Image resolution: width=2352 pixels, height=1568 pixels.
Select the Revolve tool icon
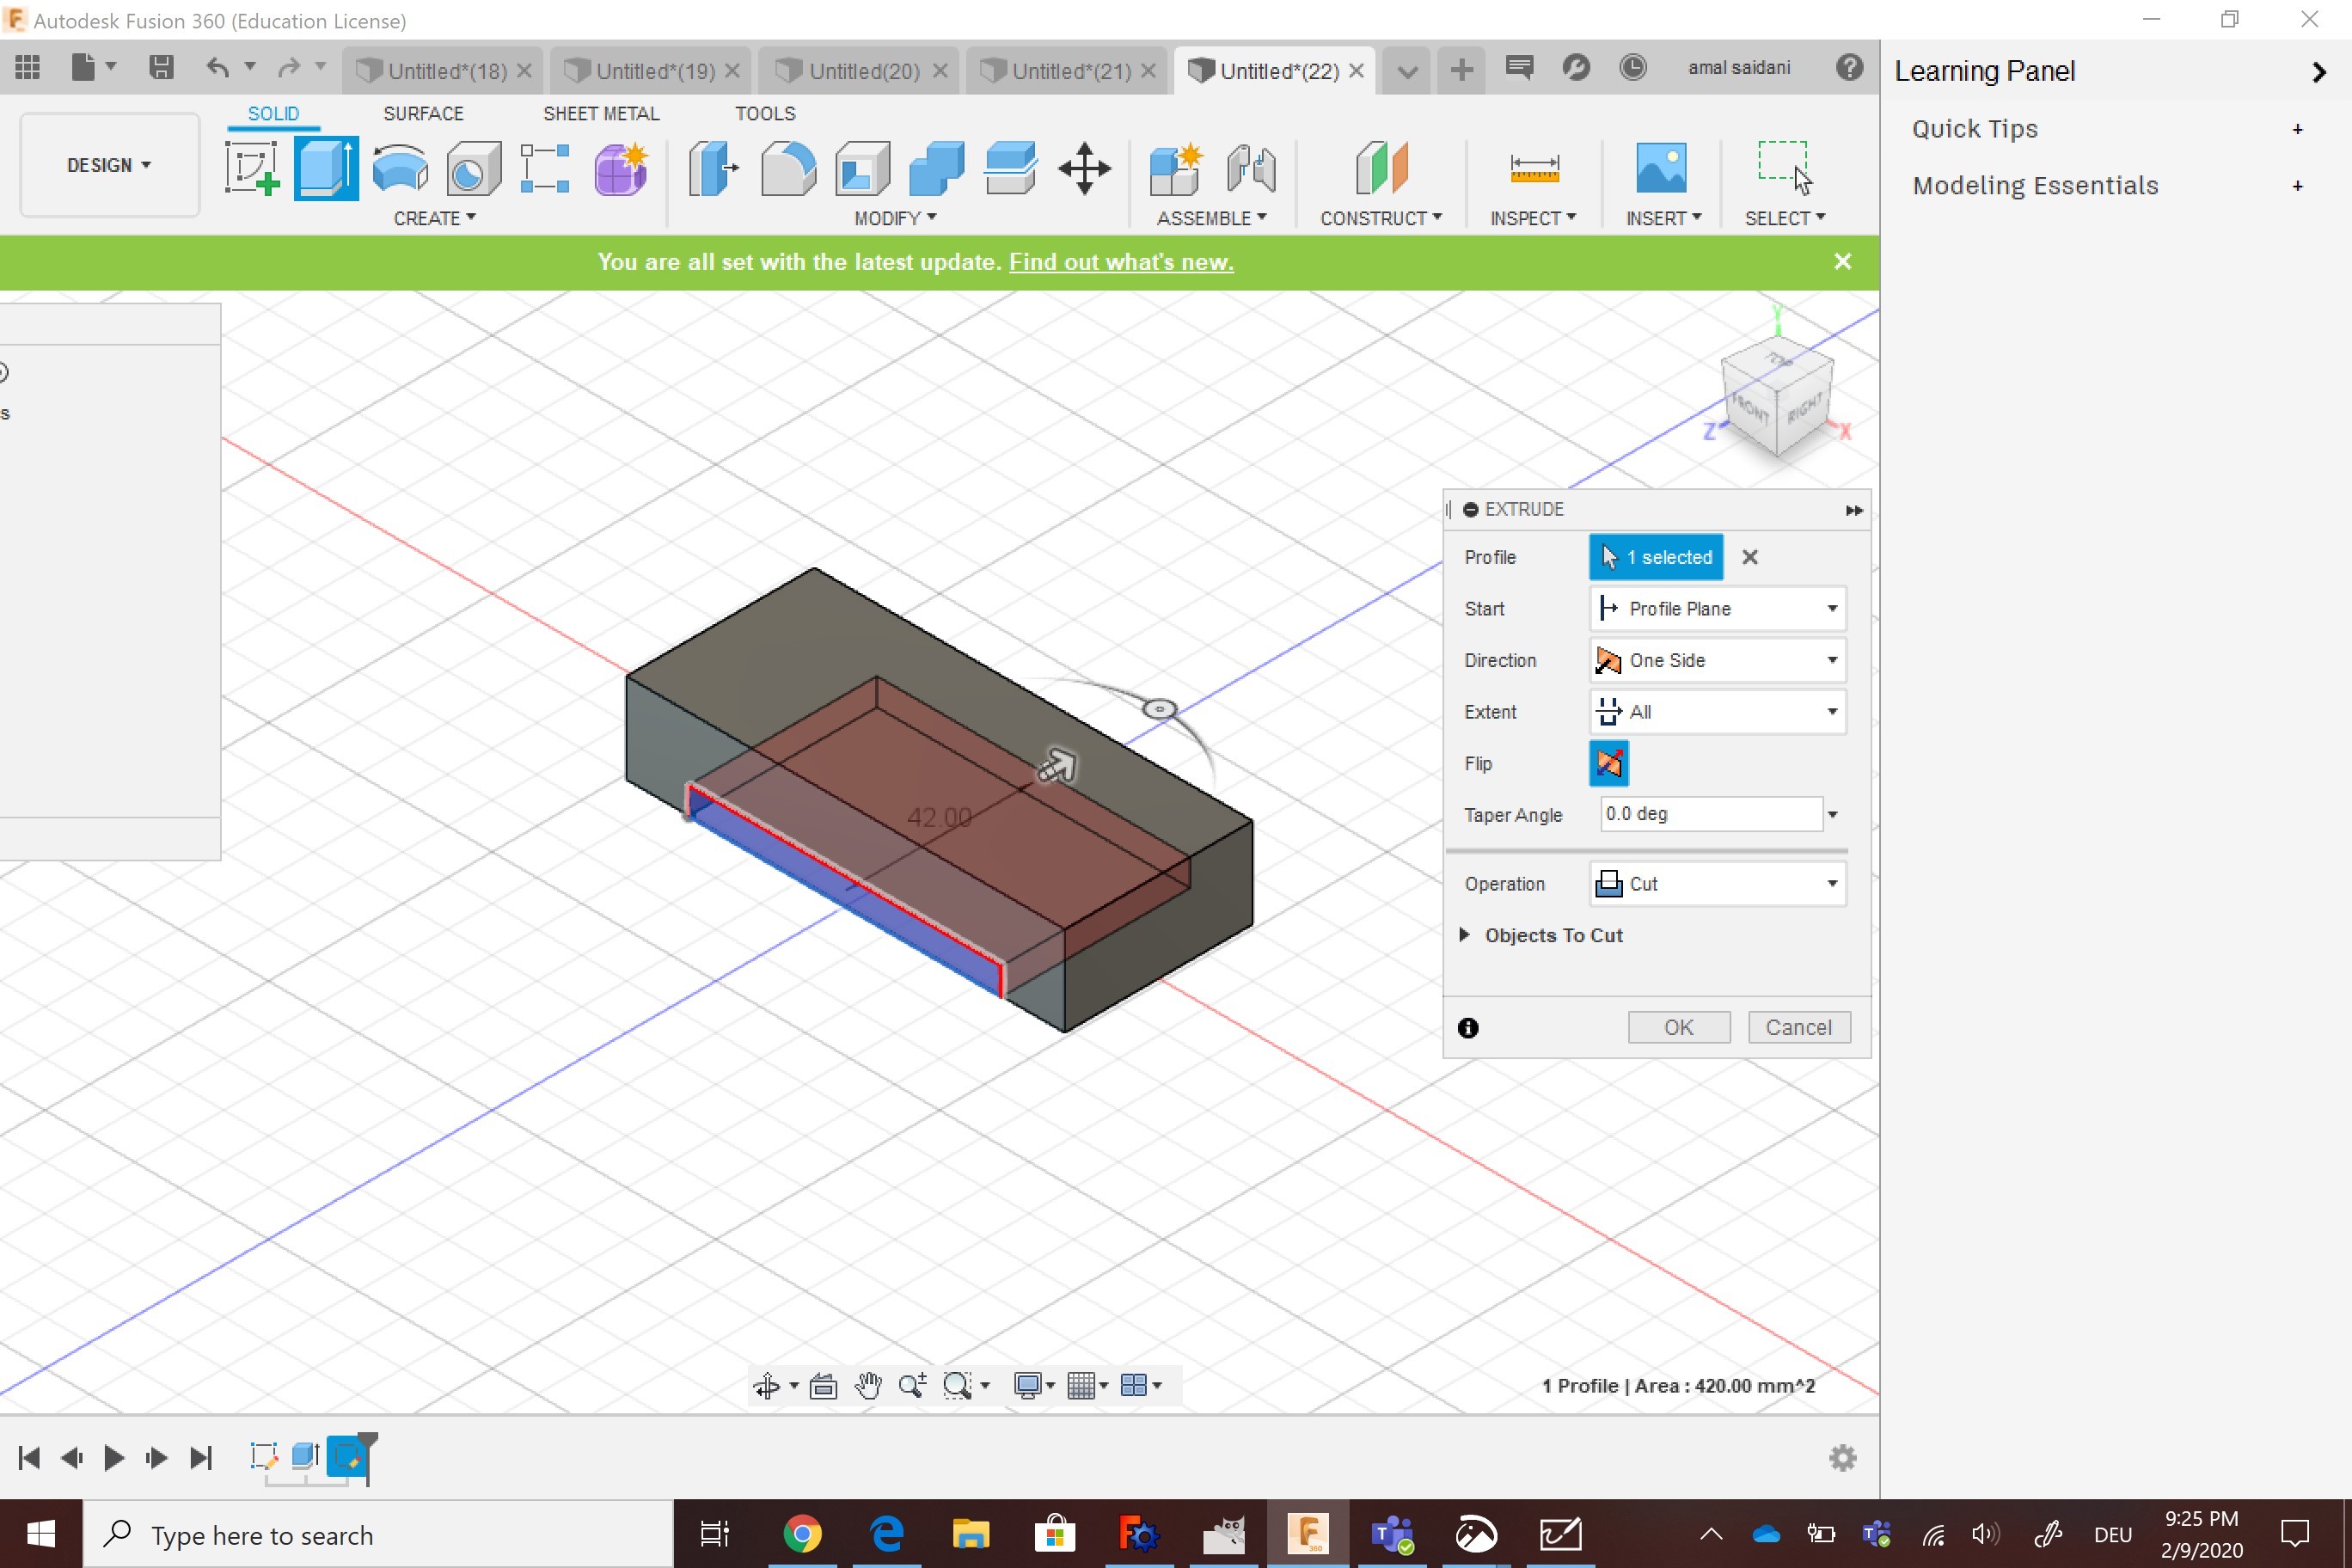(x=400, y=168)
